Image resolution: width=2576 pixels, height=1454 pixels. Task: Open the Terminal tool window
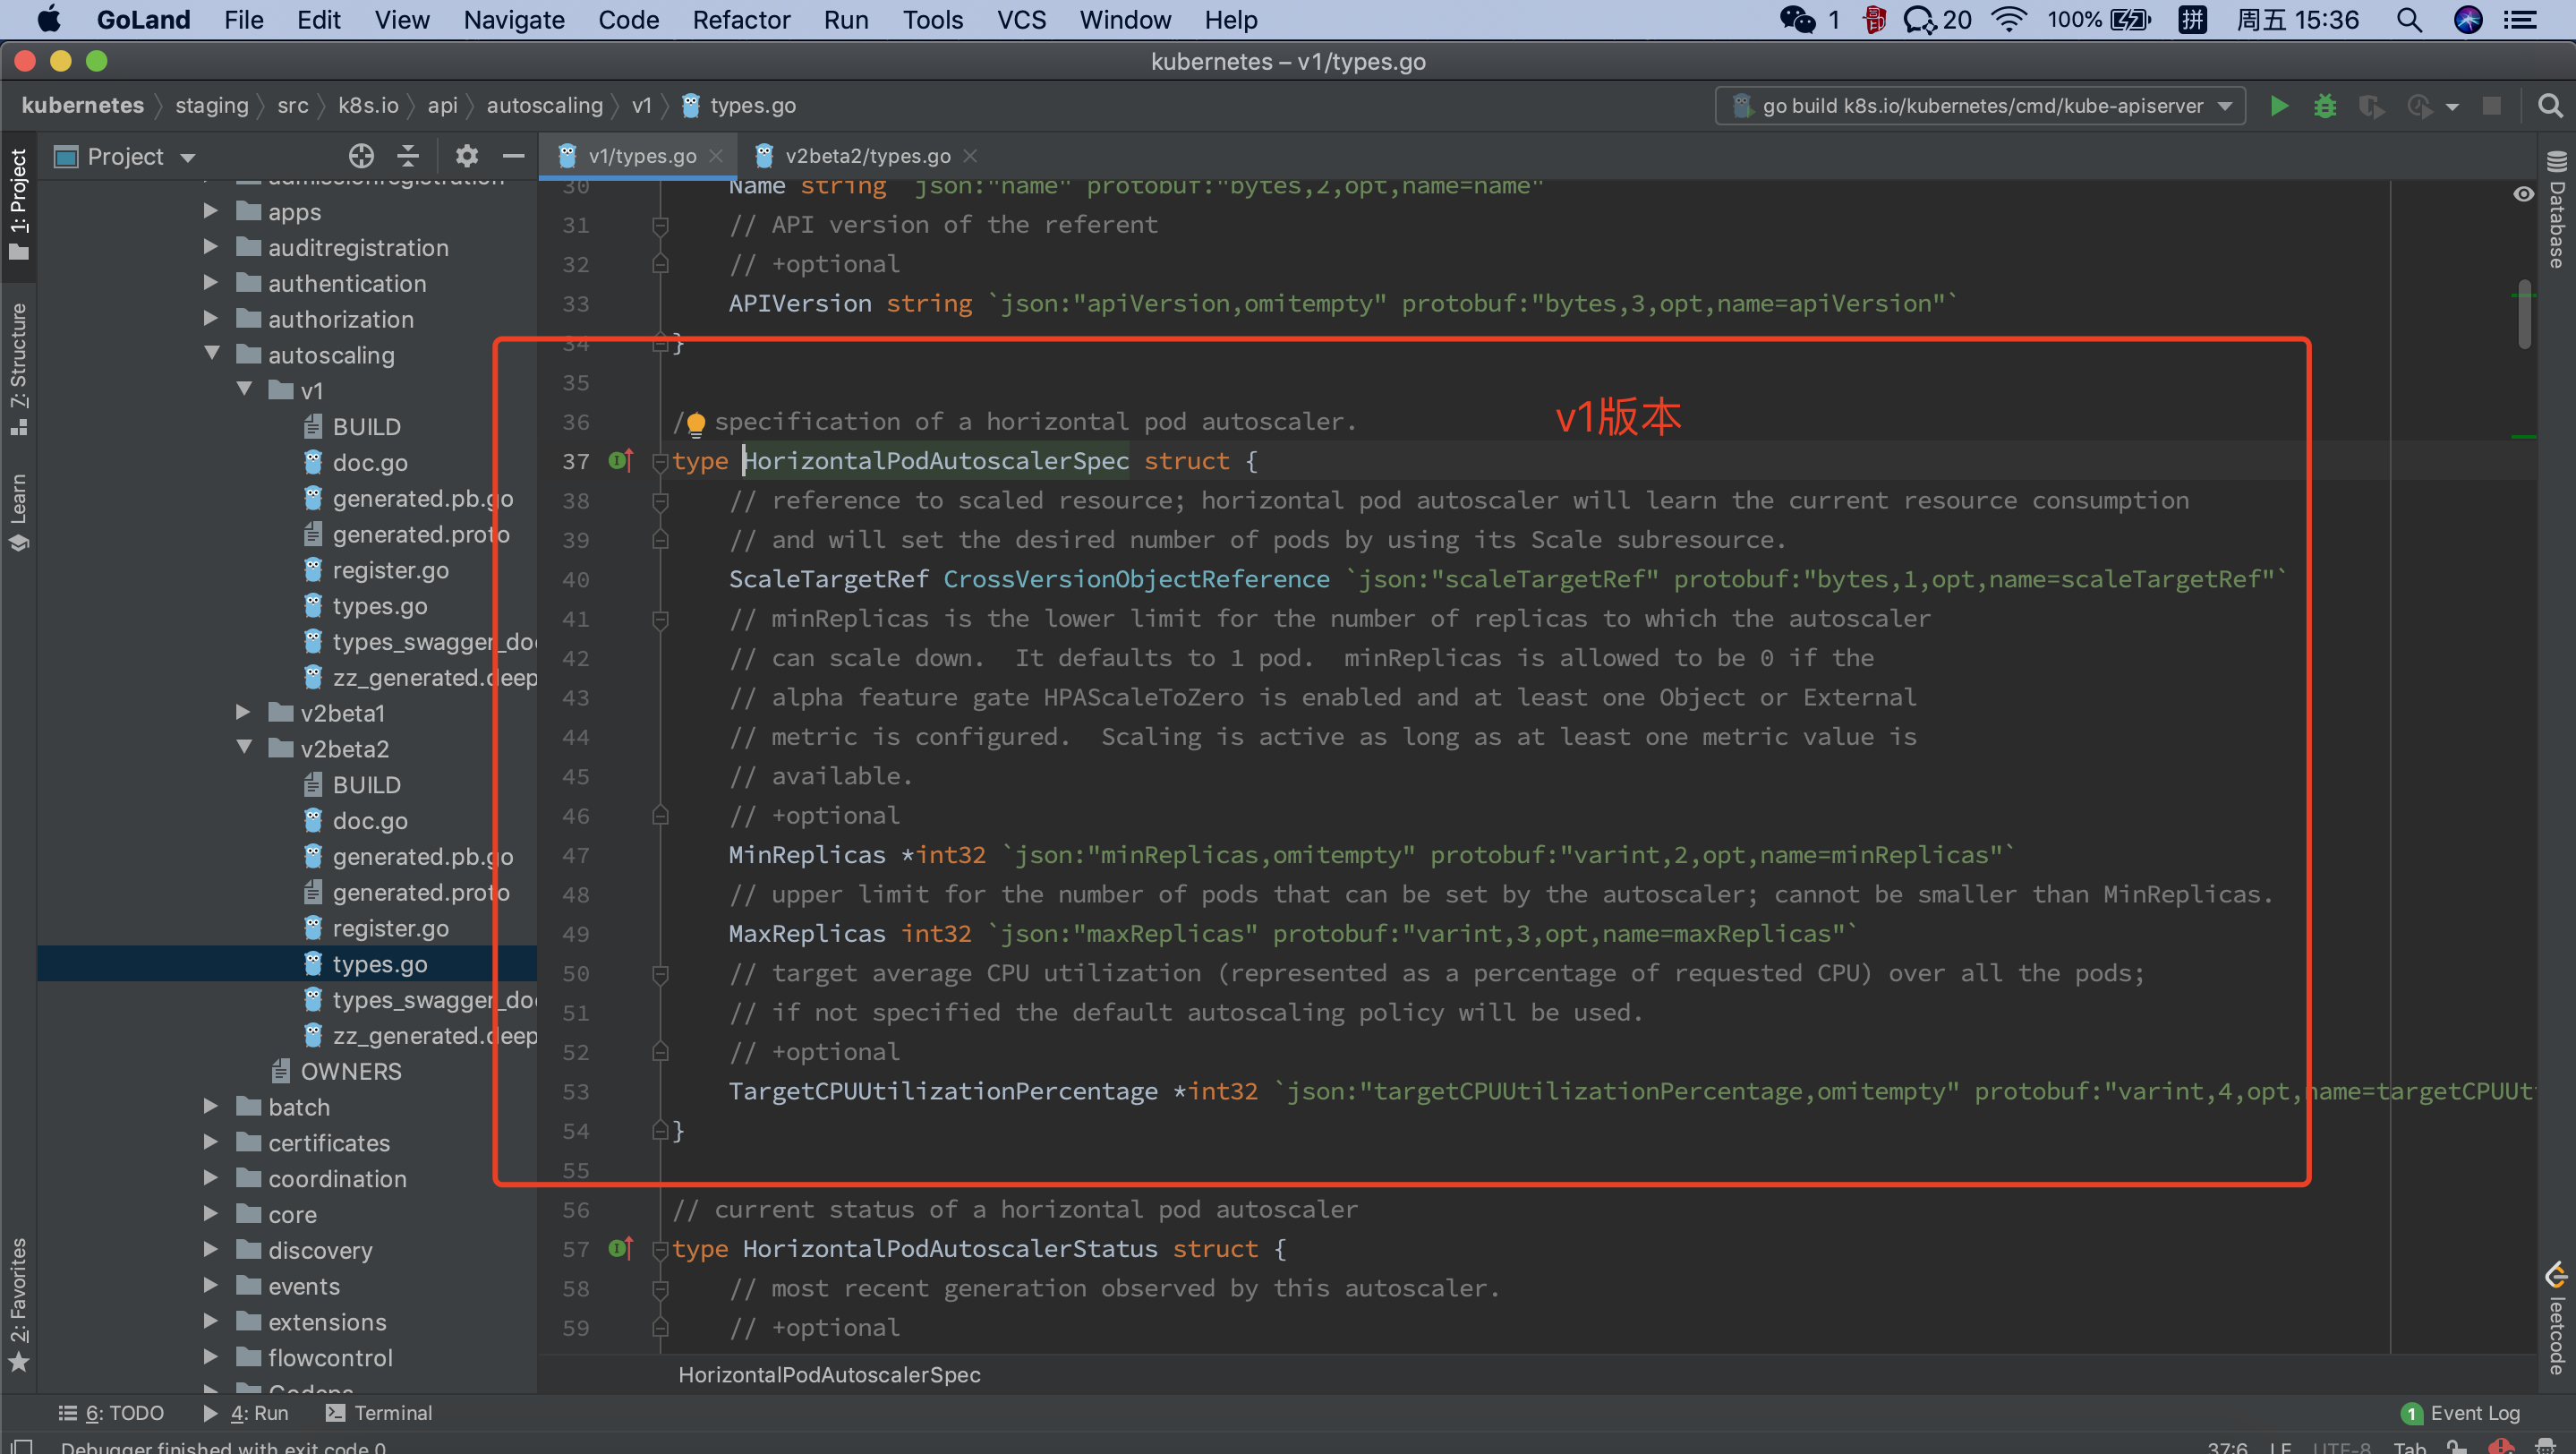(x=379, y=1412)
